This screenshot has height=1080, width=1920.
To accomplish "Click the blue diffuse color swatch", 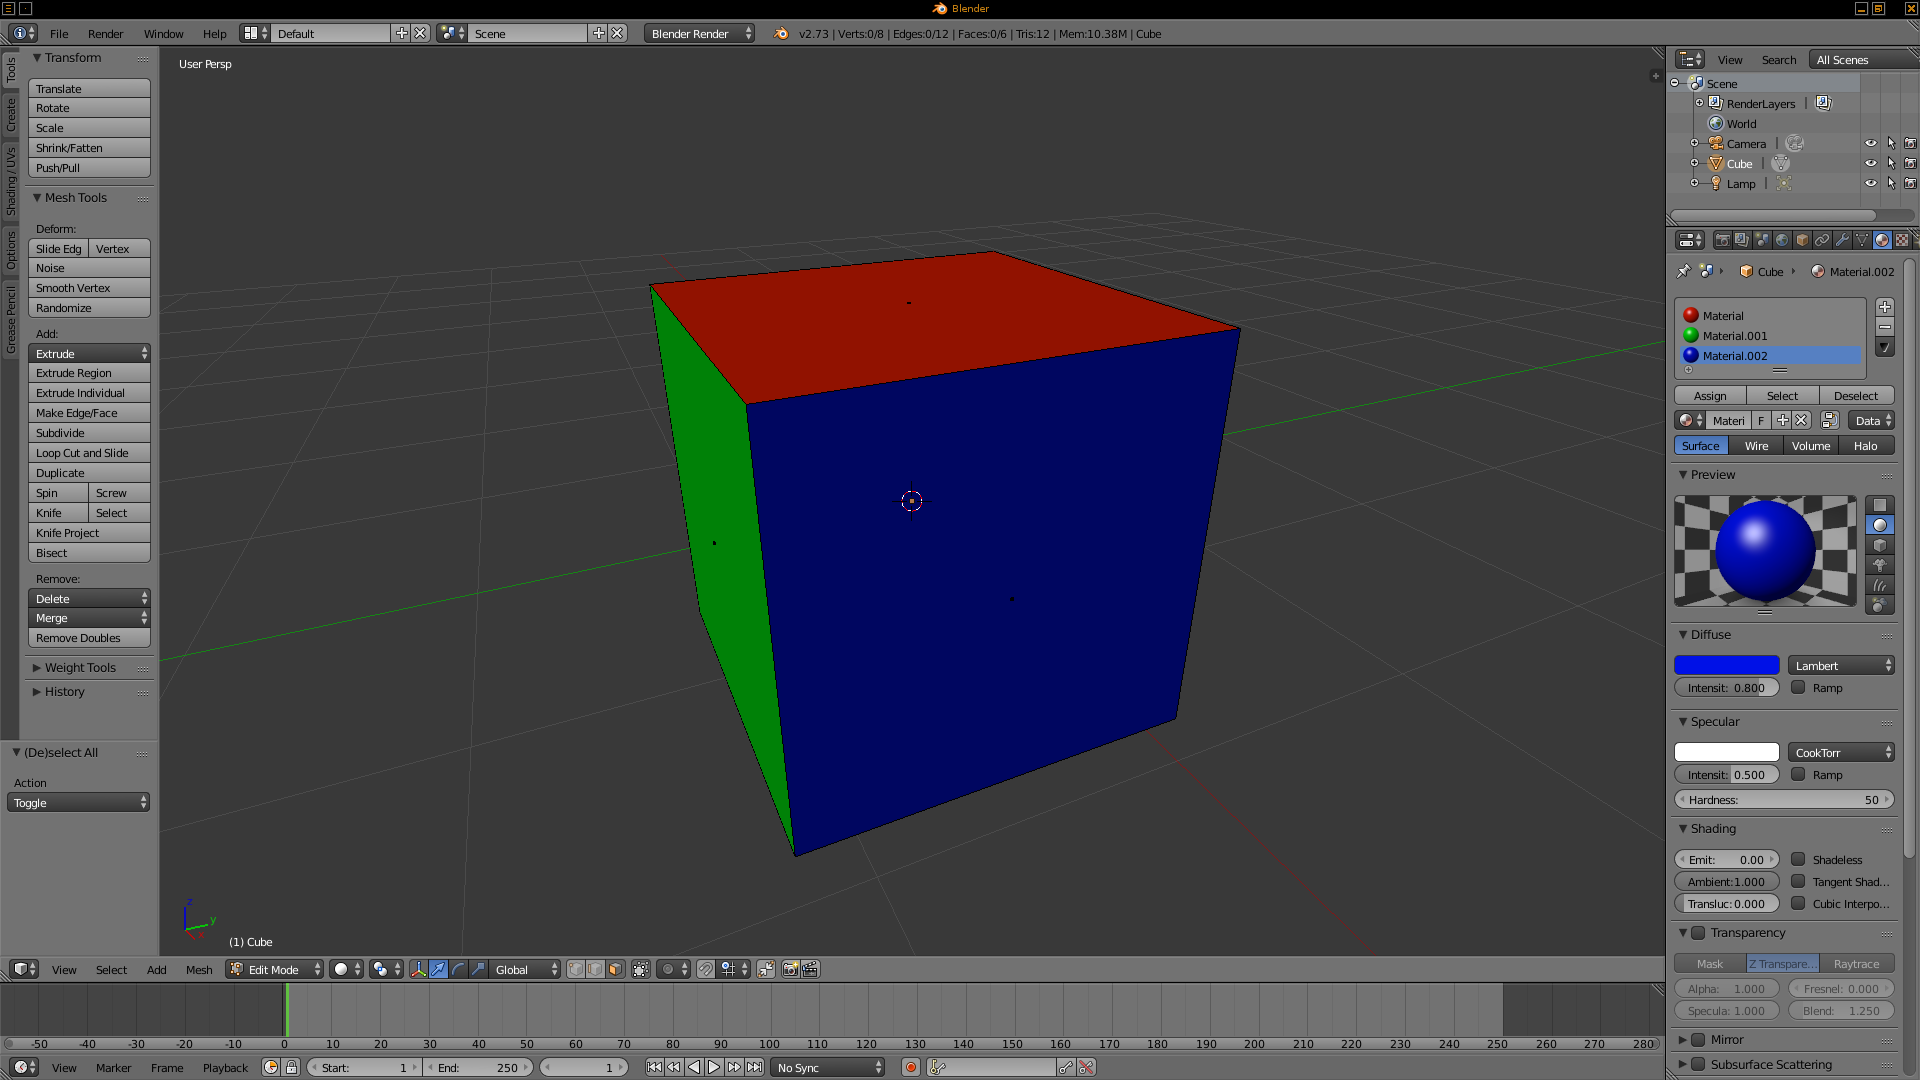I will pyautogui.click(x=1727, y=665).
